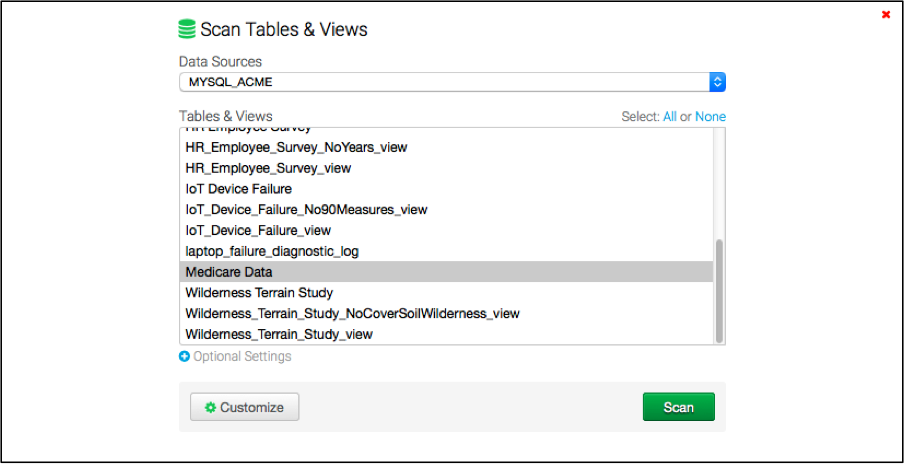Click the blue dropdown arrows for Data Sources
The height and width of the screenshot is (464, 904).
click(717, 82)
